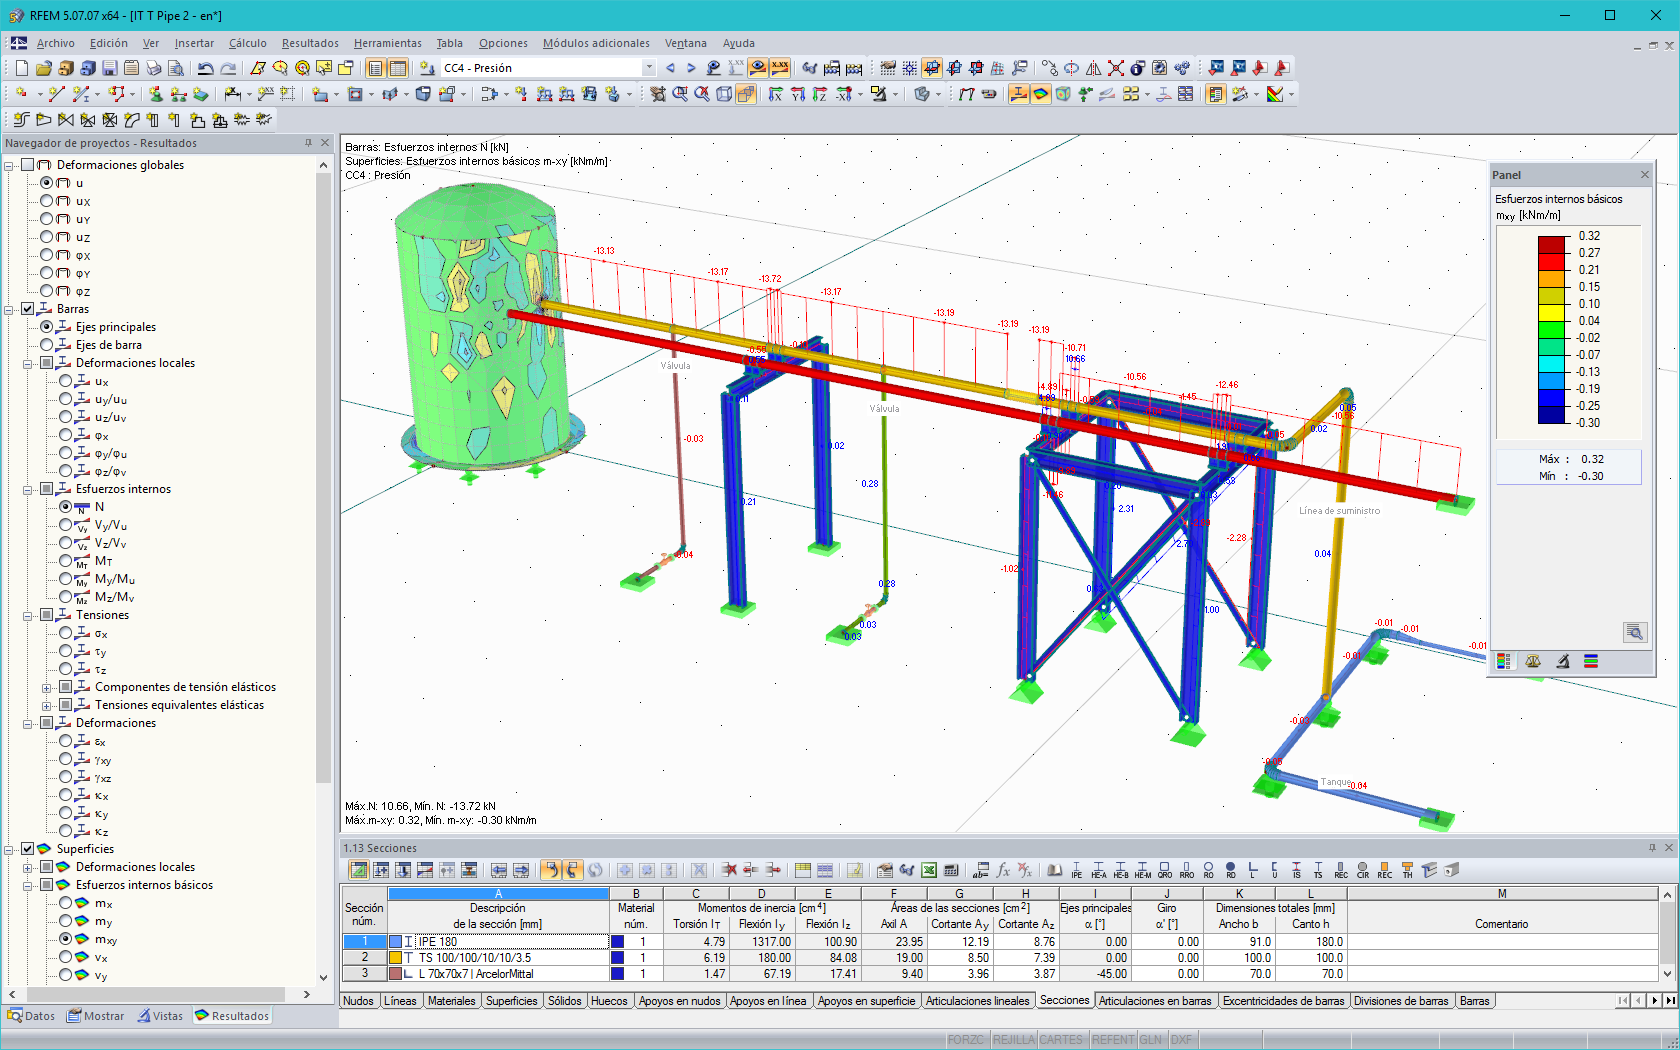1680x1050 pixels.
Task: Set view in Z direction
Action: tap(820, 94)
